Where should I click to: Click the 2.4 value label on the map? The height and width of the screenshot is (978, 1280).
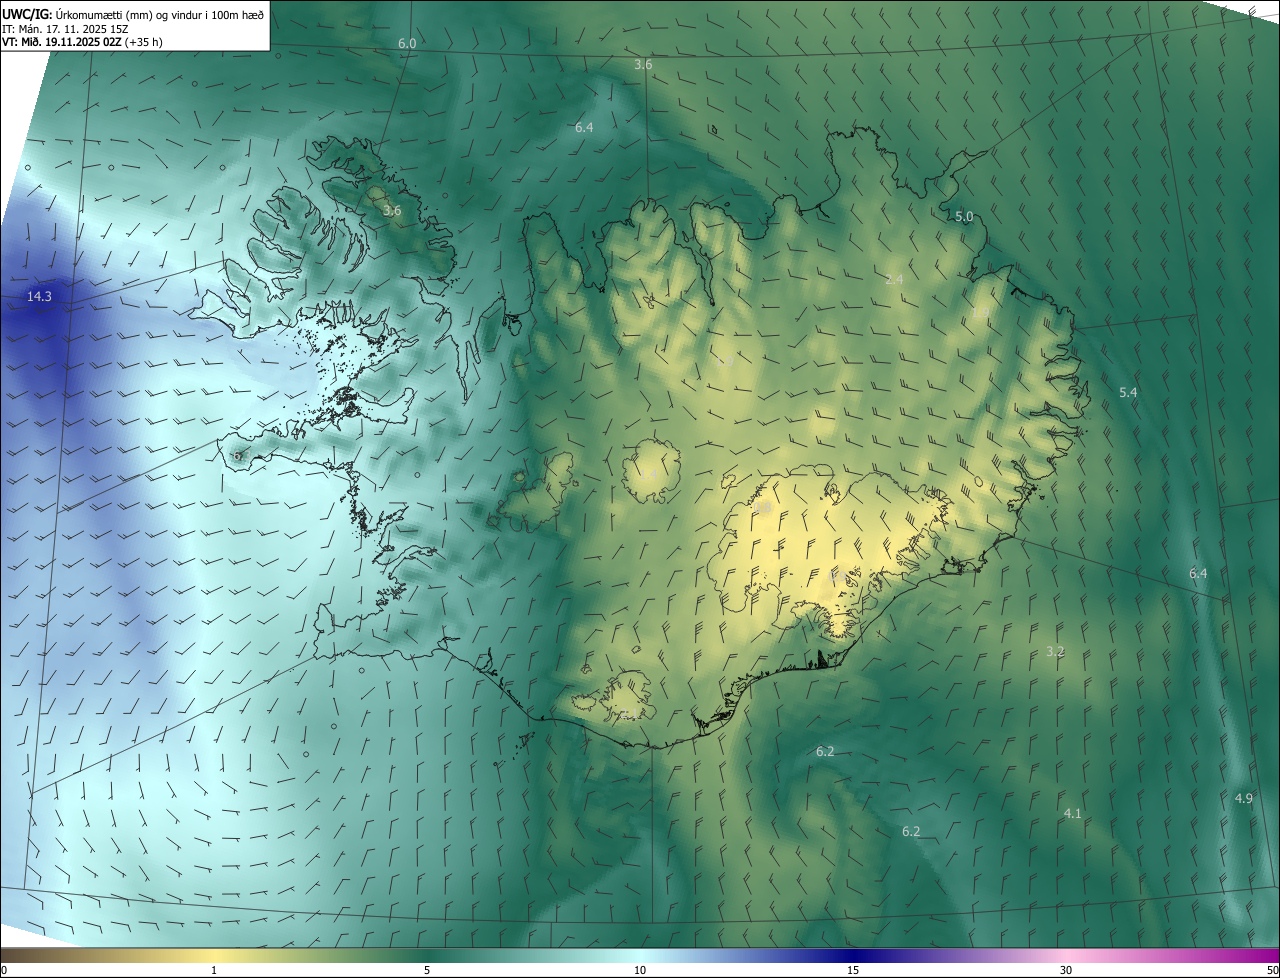click(894, 279)
